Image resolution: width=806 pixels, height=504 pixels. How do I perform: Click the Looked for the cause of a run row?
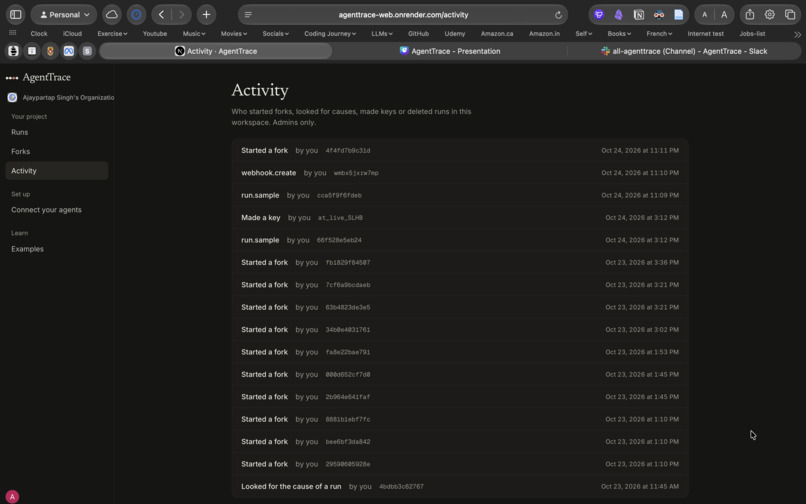[460, 487]
